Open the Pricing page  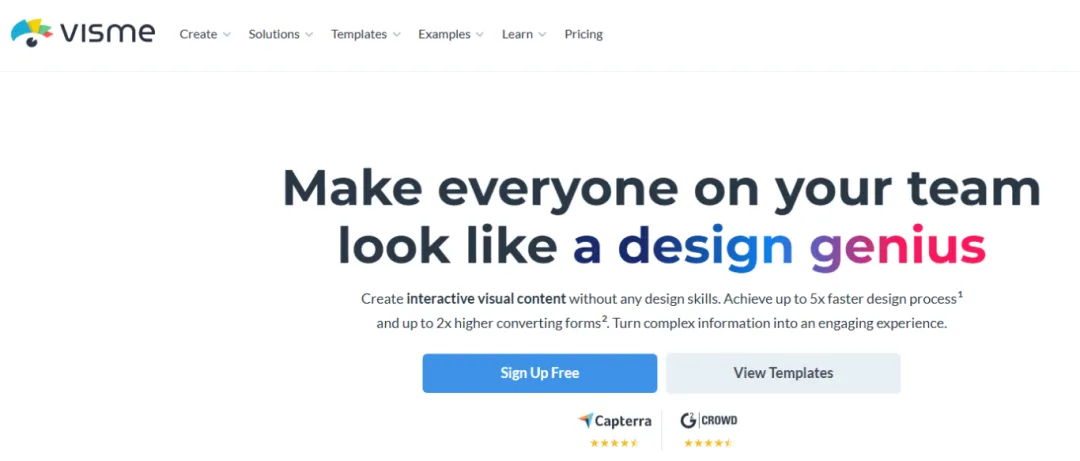[583, 34]
